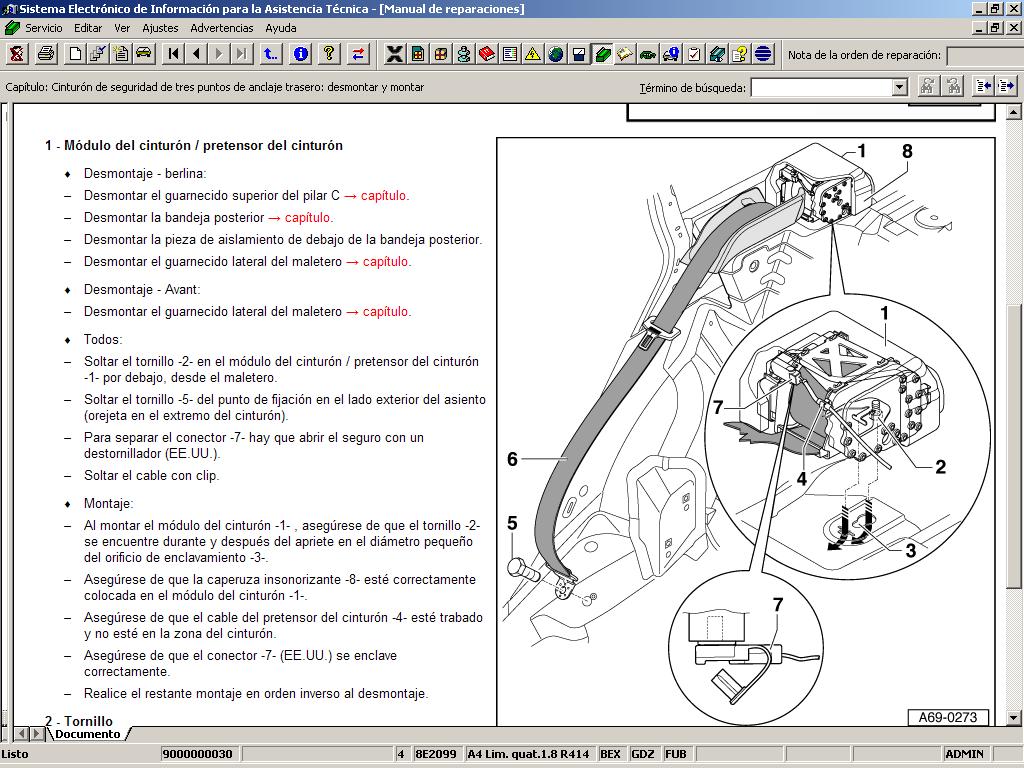Click the vertical scrollbar up arrow

pyautogui.click(x=1014, y=112)
